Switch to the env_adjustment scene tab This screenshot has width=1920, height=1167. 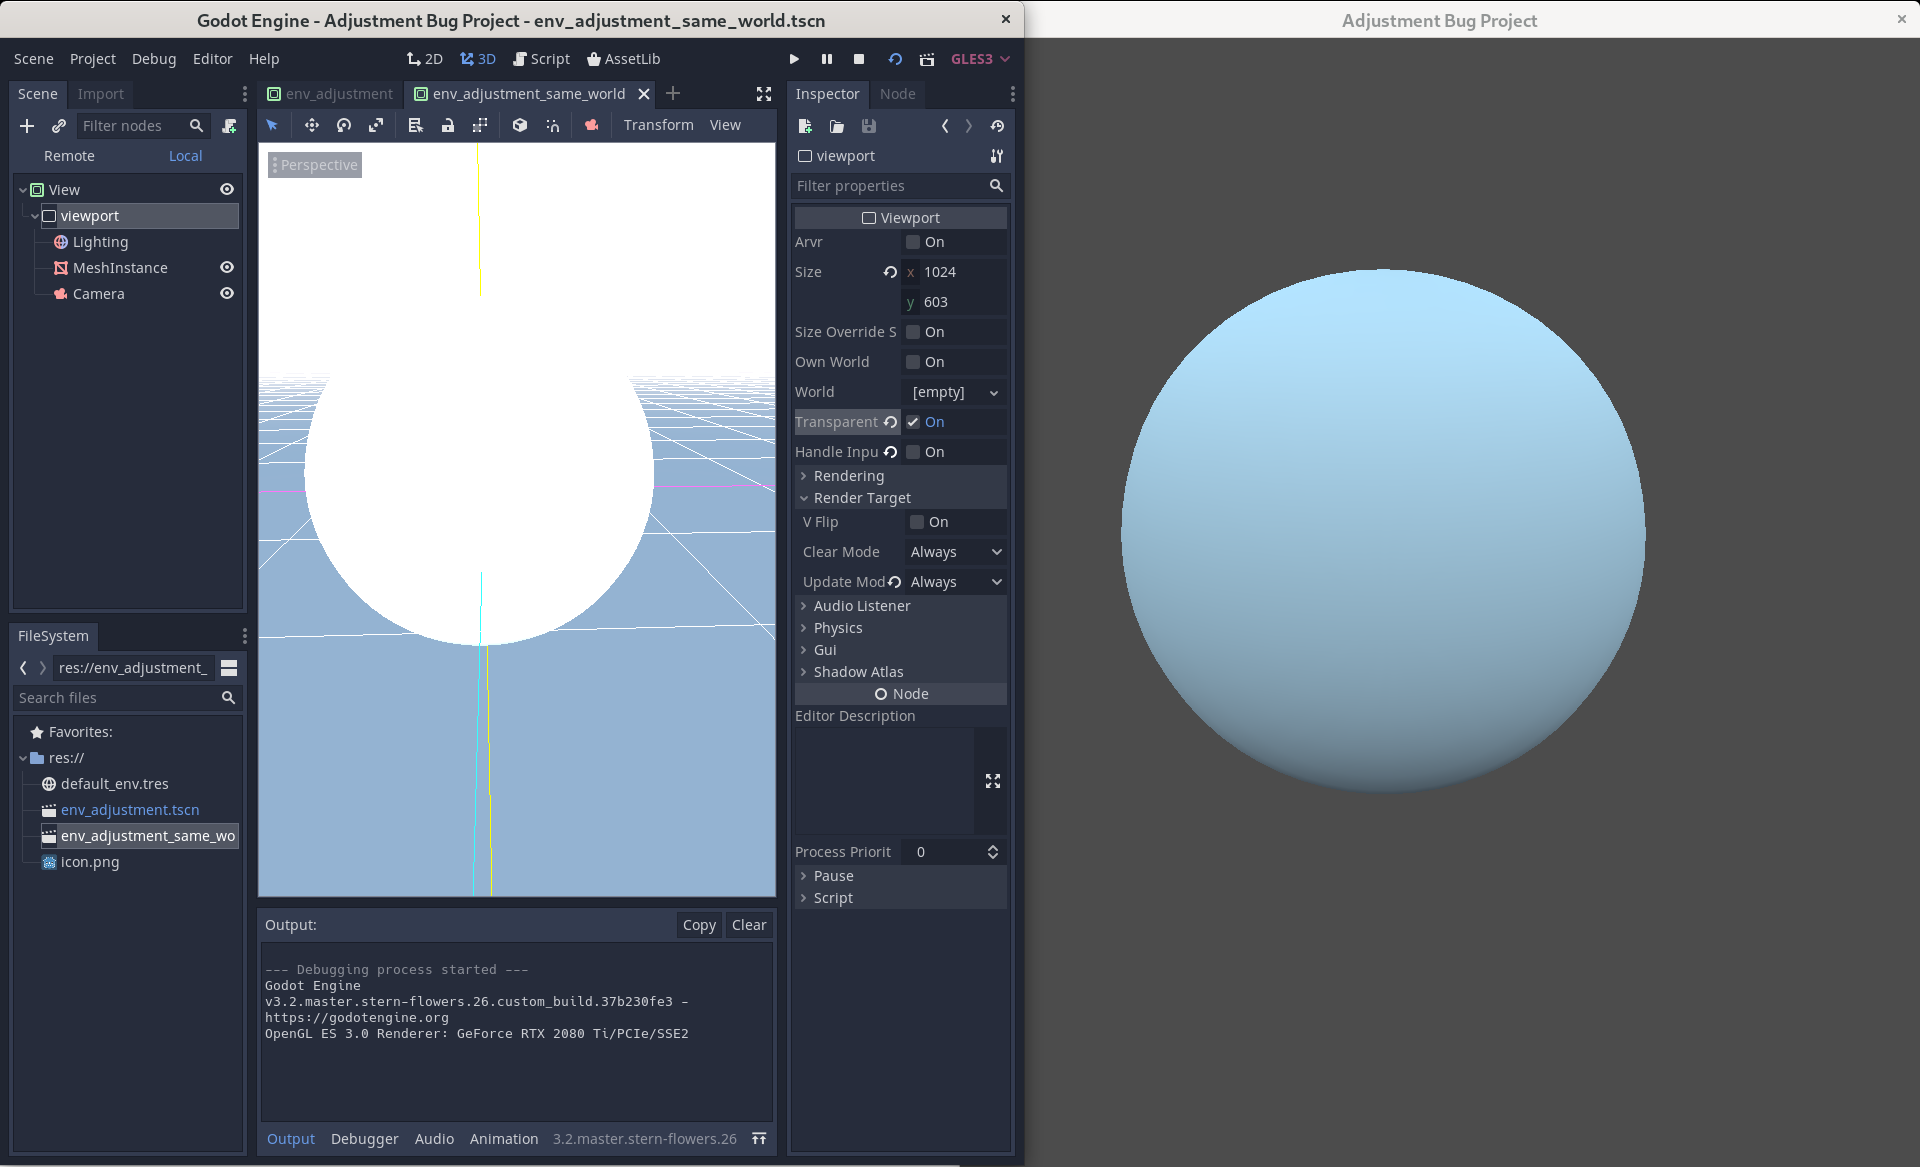(331, 94)
